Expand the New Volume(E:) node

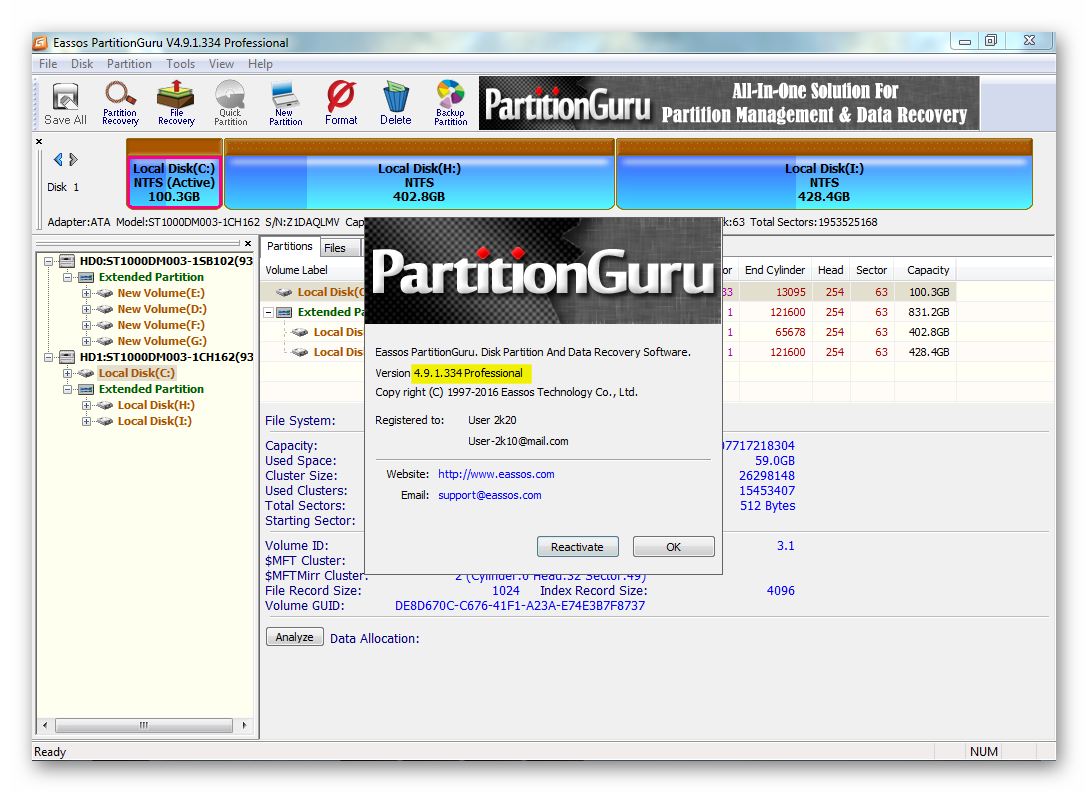tap(86, 293)
